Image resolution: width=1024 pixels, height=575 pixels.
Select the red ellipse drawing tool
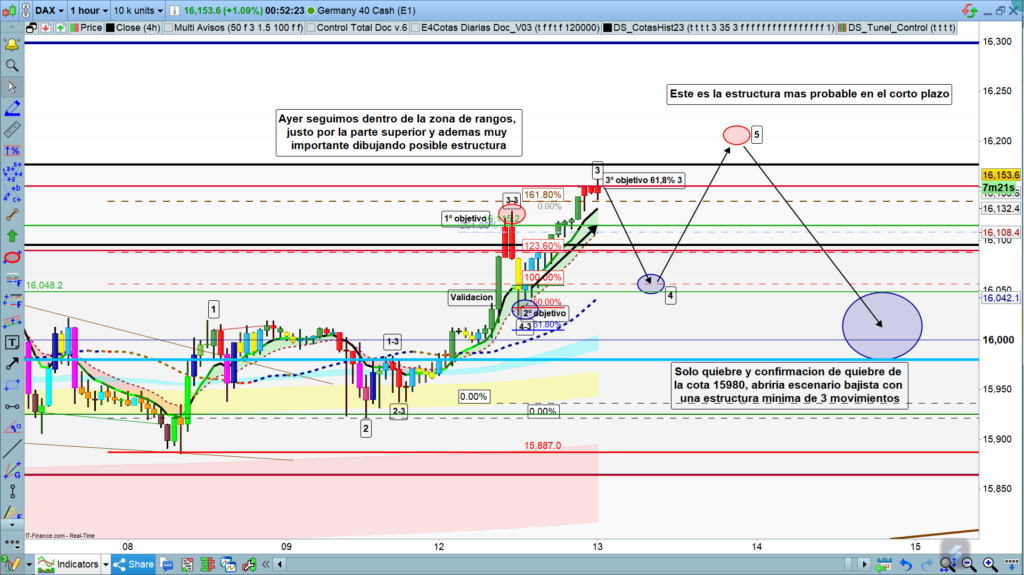click(x=12, y=257)
